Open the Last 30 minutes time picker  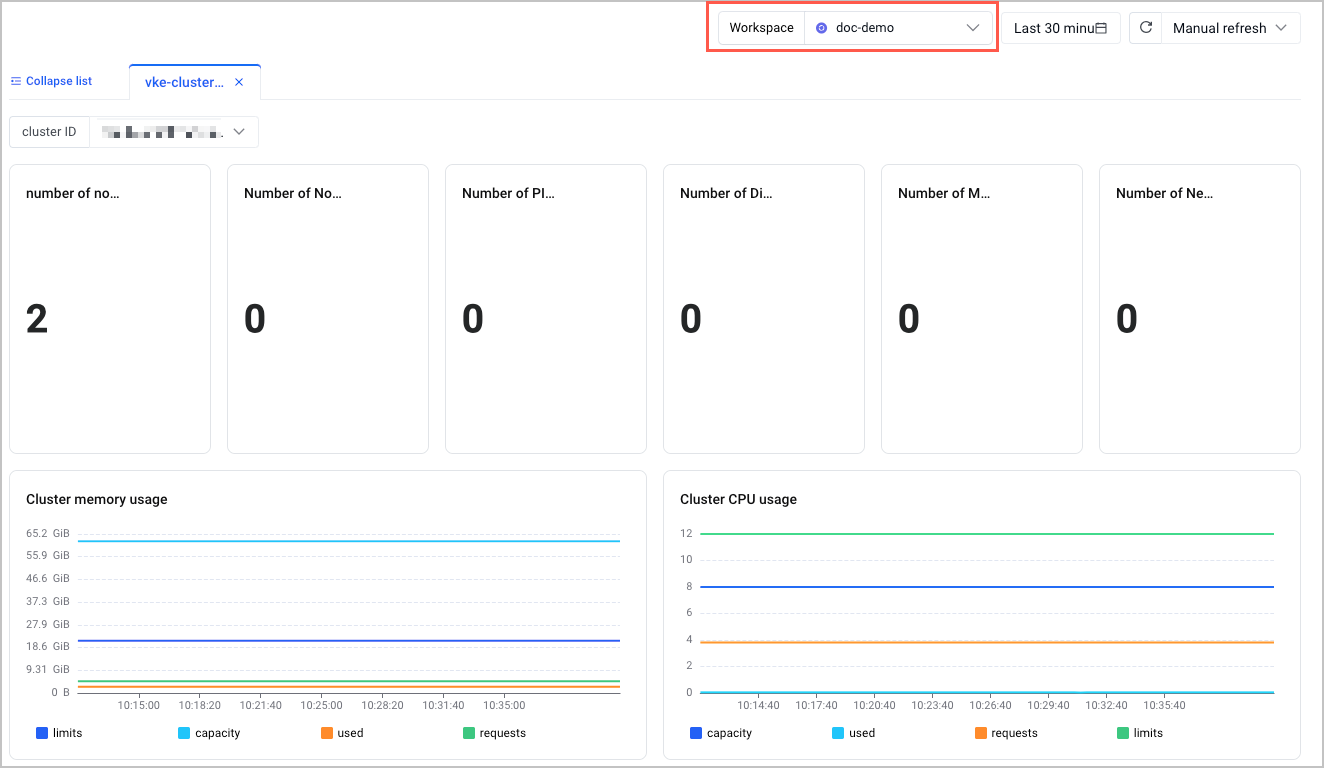[1061, 28]
